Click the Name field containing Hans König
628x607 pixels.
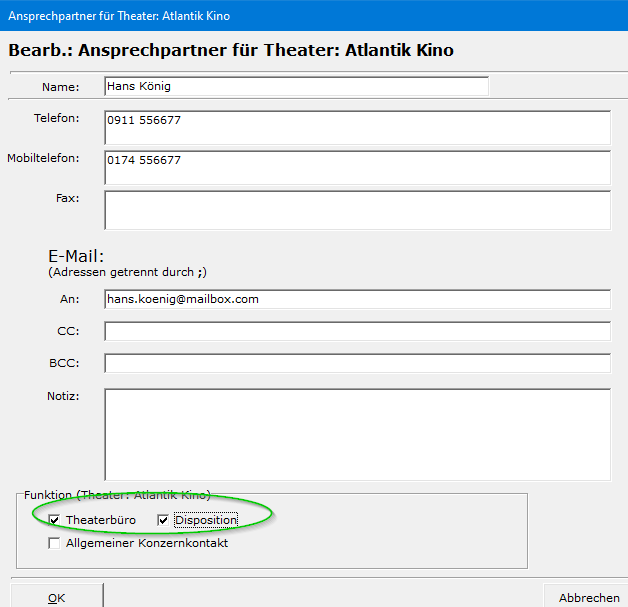(x=296, y=87)
